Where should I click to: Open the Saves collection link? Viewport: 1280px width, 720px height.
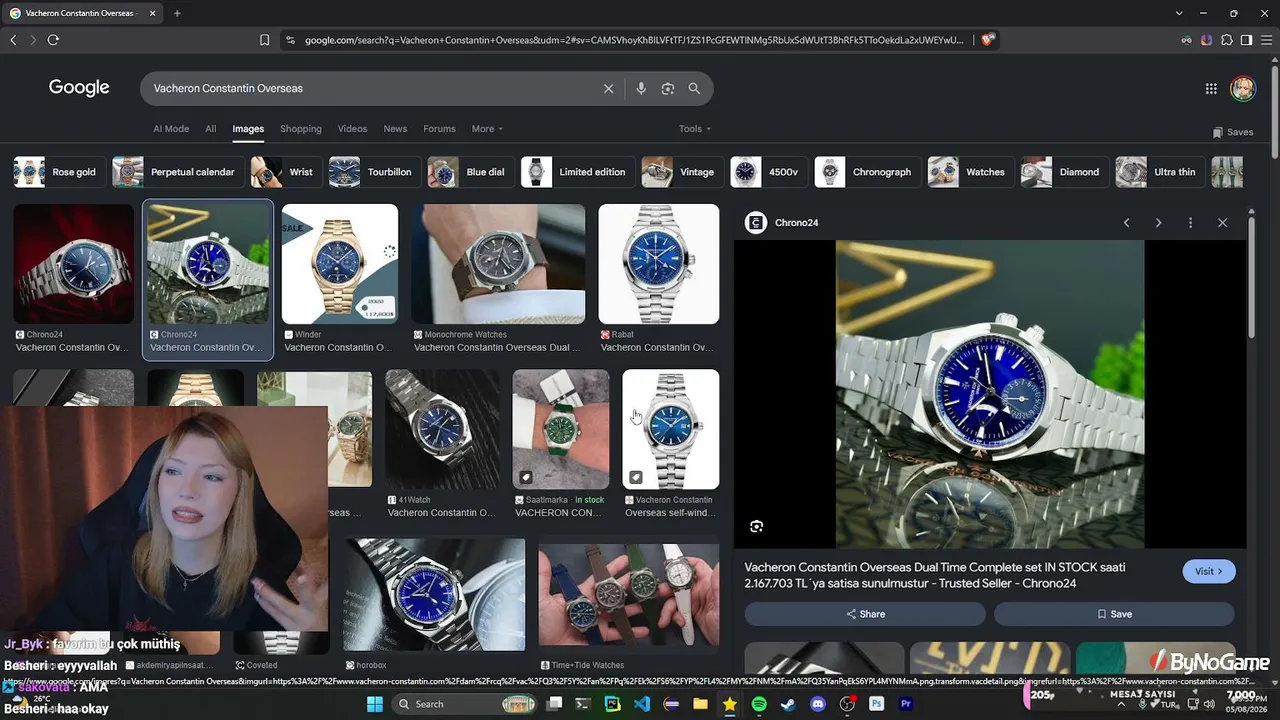point(1233,132)
